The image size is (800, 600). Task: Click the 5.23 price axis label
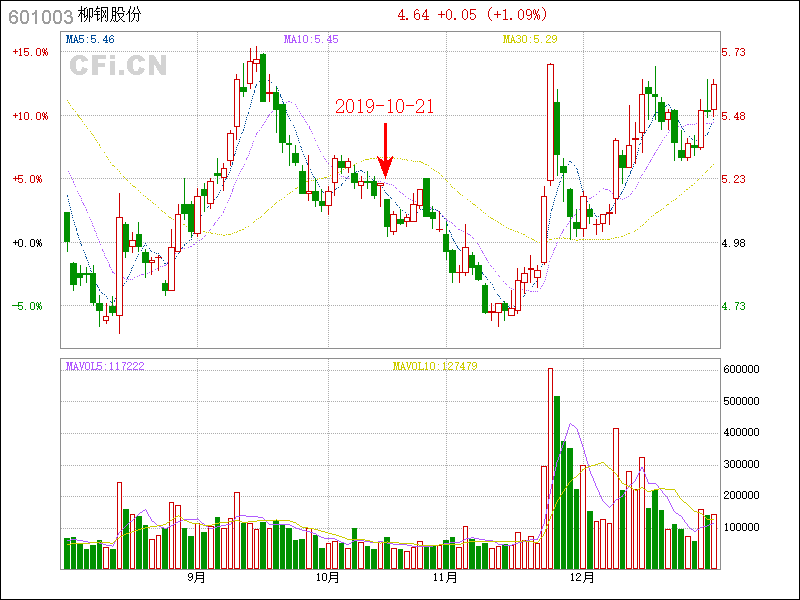(x=733, y=179)
